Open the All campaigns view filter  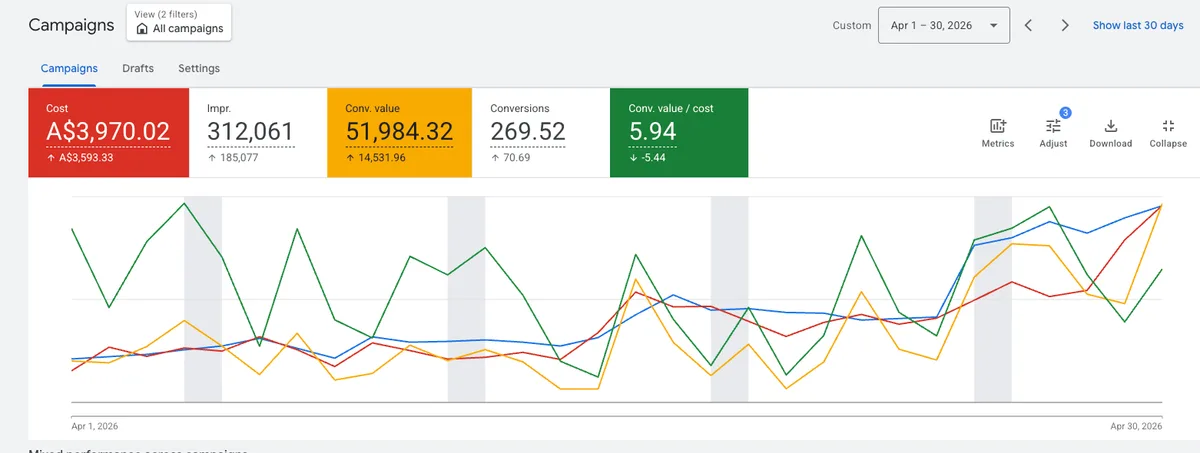(179, 22)
